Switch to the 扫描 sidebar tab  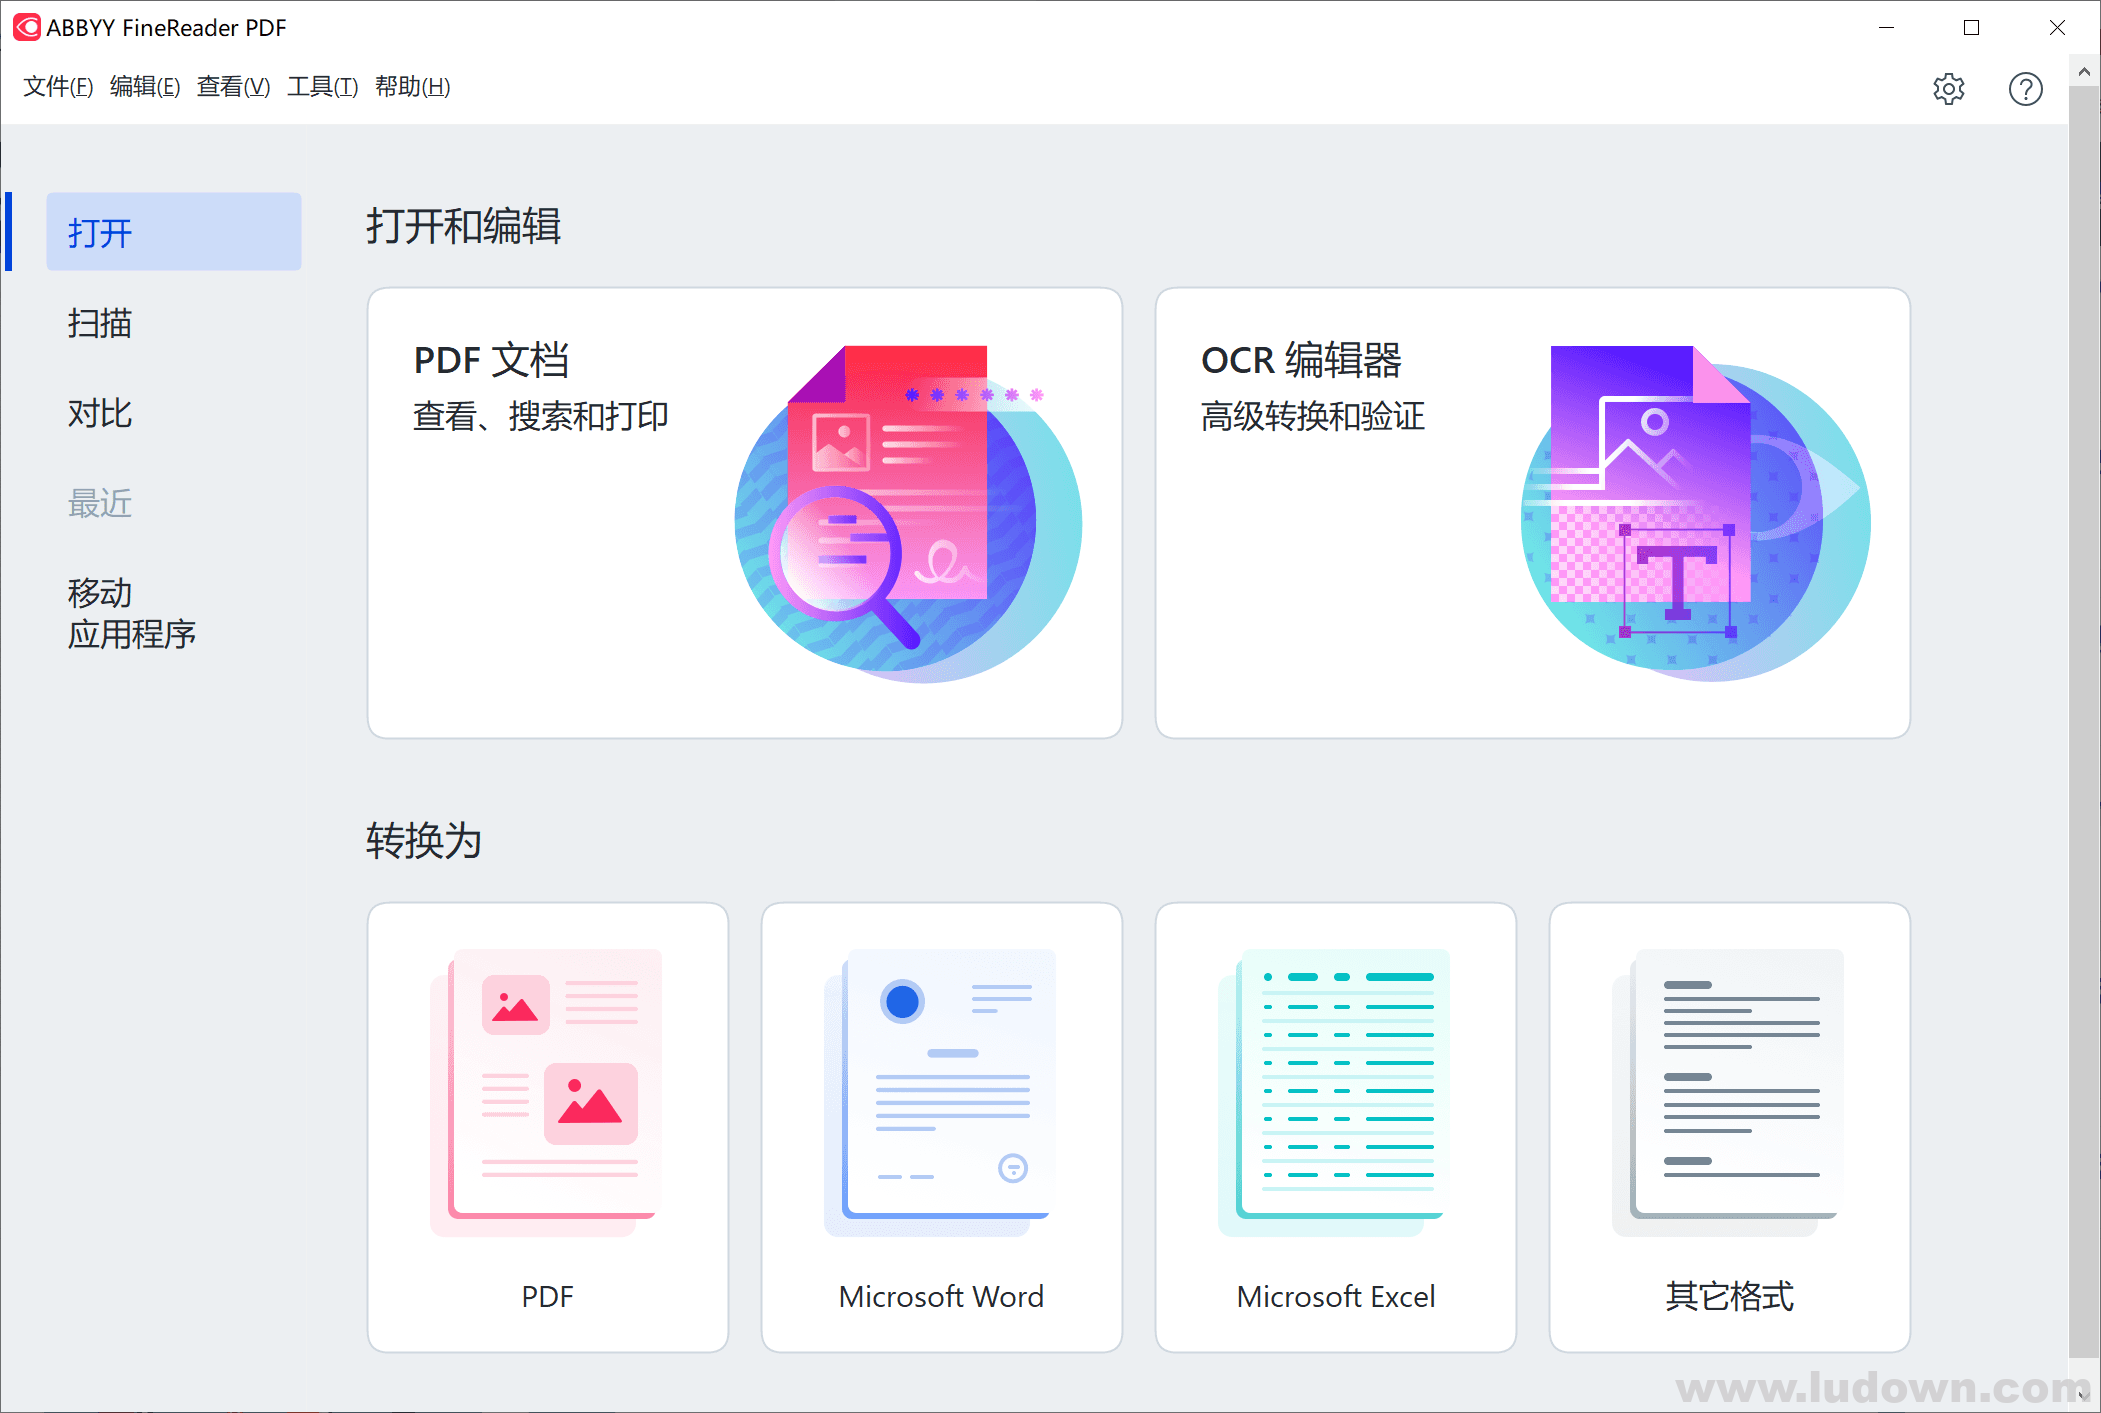coord(100,323)
